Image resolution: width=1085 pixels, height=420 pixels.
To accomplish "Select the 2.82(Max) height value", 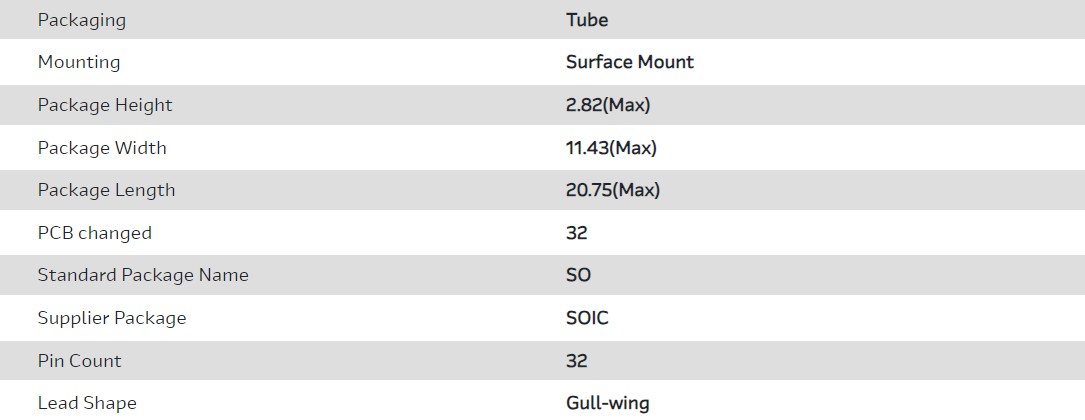I will pos(608,105).
